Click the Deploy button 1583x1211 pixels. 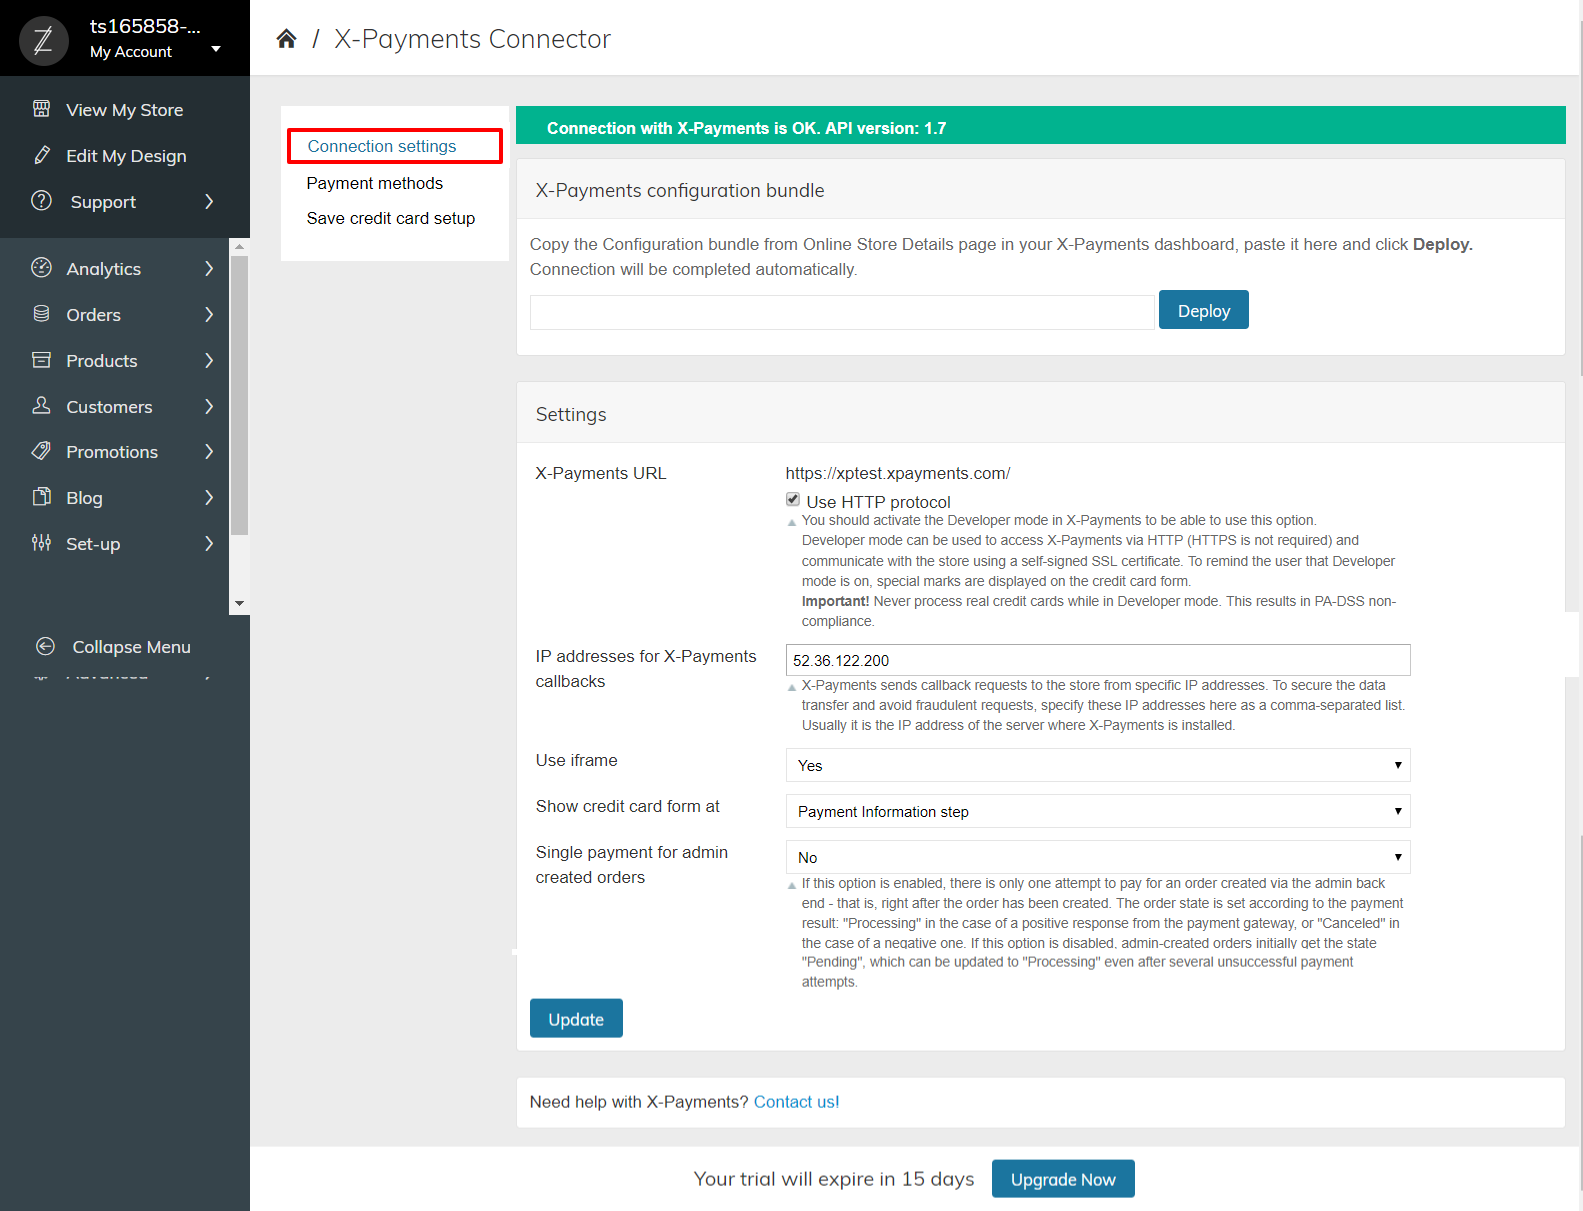[1204, 310]
